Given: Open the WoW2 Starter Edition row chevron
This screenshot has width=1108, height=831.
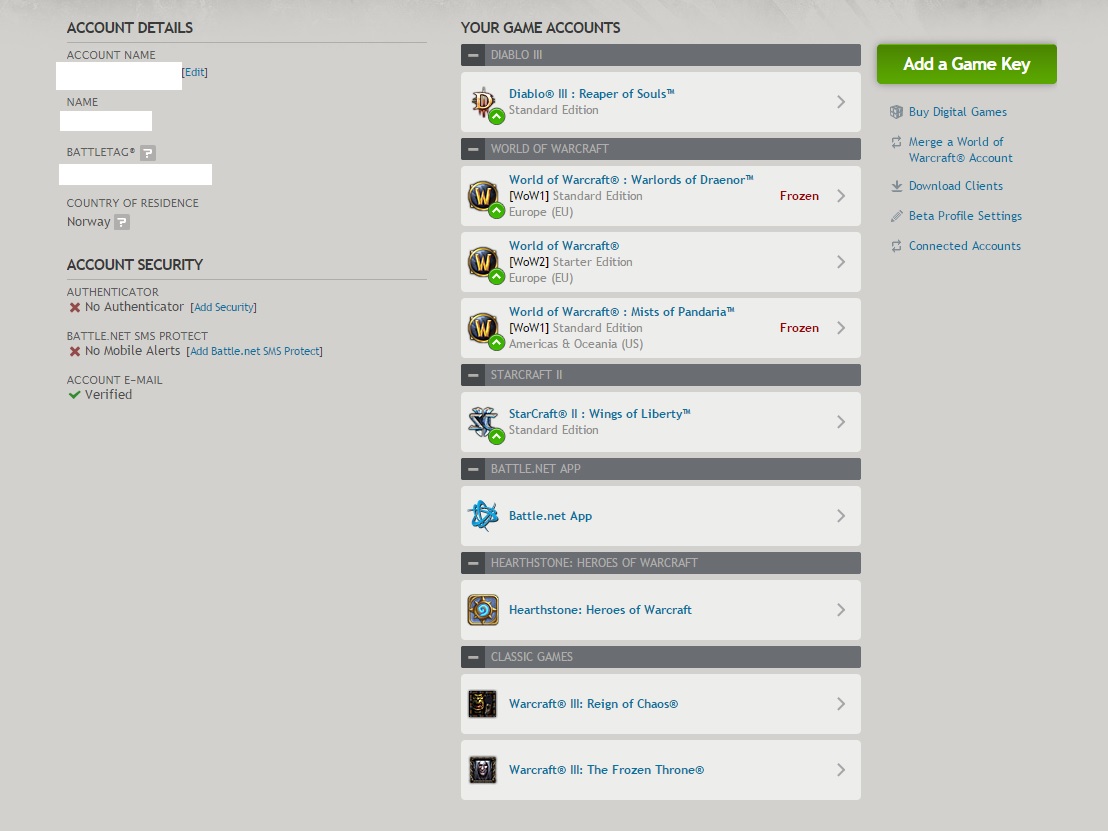Looking at the screenshot, I should [x=841, y=262].
